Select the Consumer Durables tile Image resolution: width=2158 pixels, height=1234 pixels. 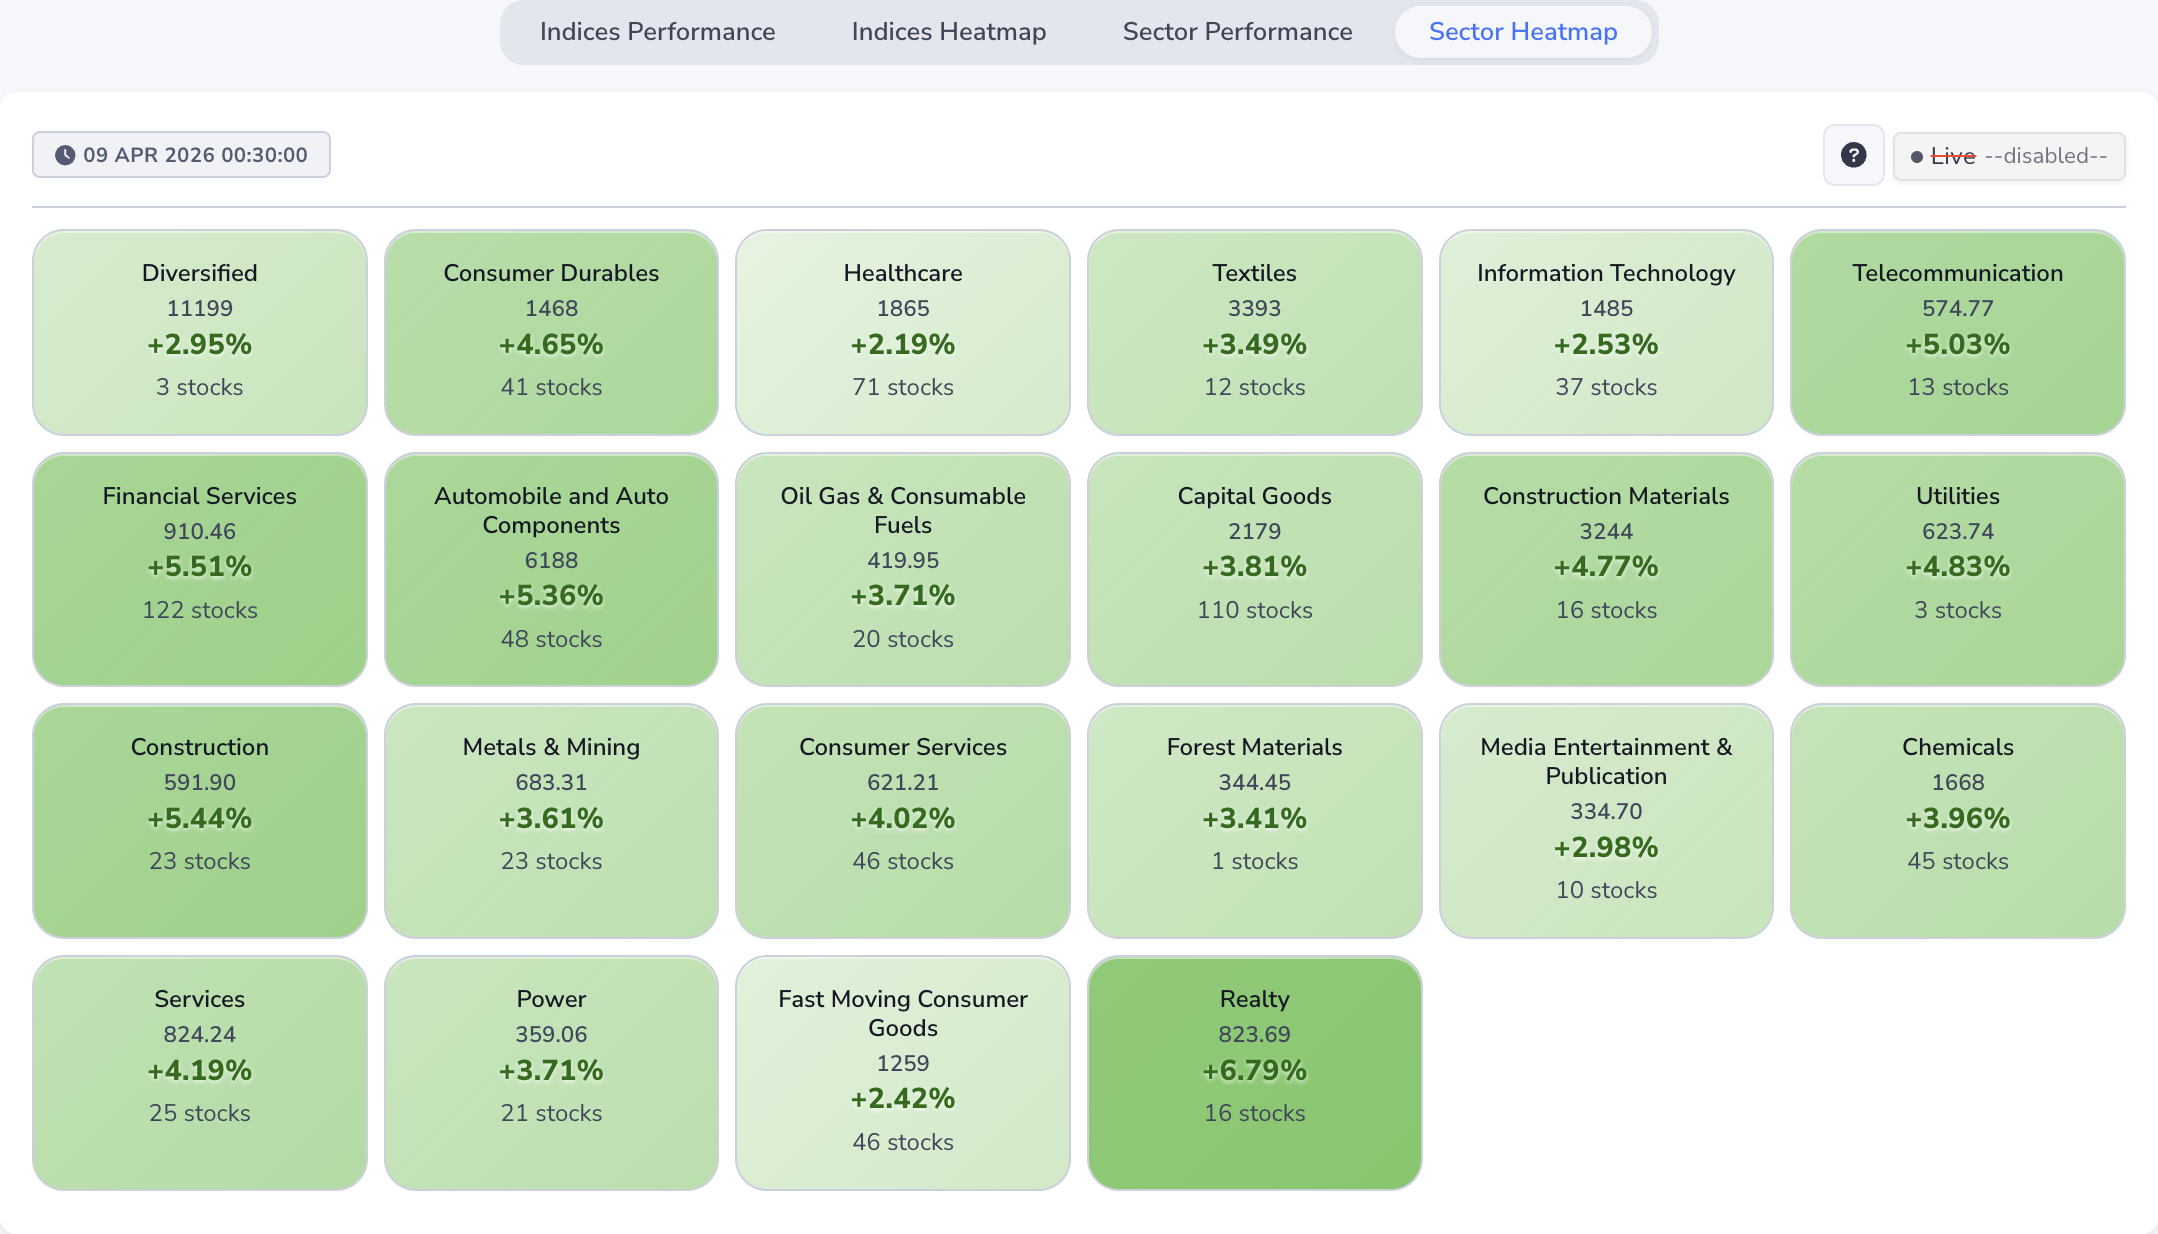551,332
